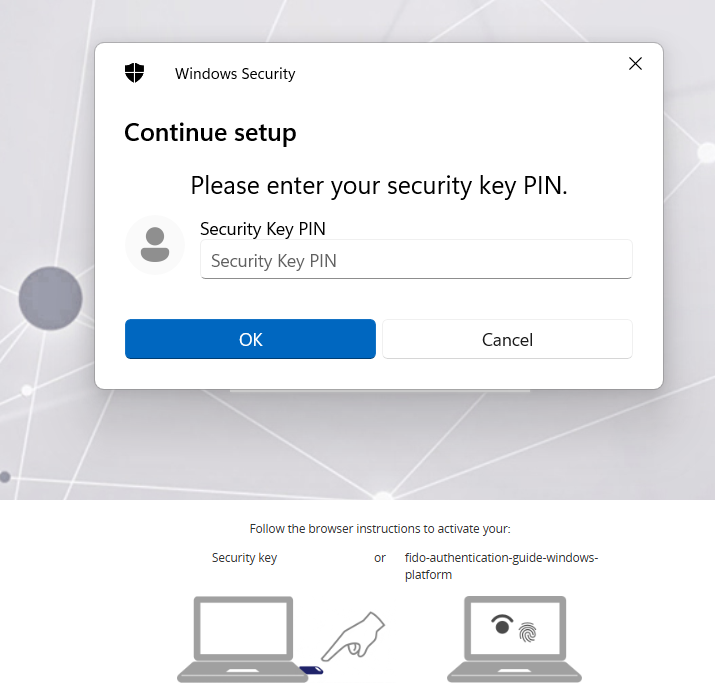This screenshot has width=715, height=692.
Task: Click the fido-authentication-guide-windows-platform text
Action: pos(501,566)
